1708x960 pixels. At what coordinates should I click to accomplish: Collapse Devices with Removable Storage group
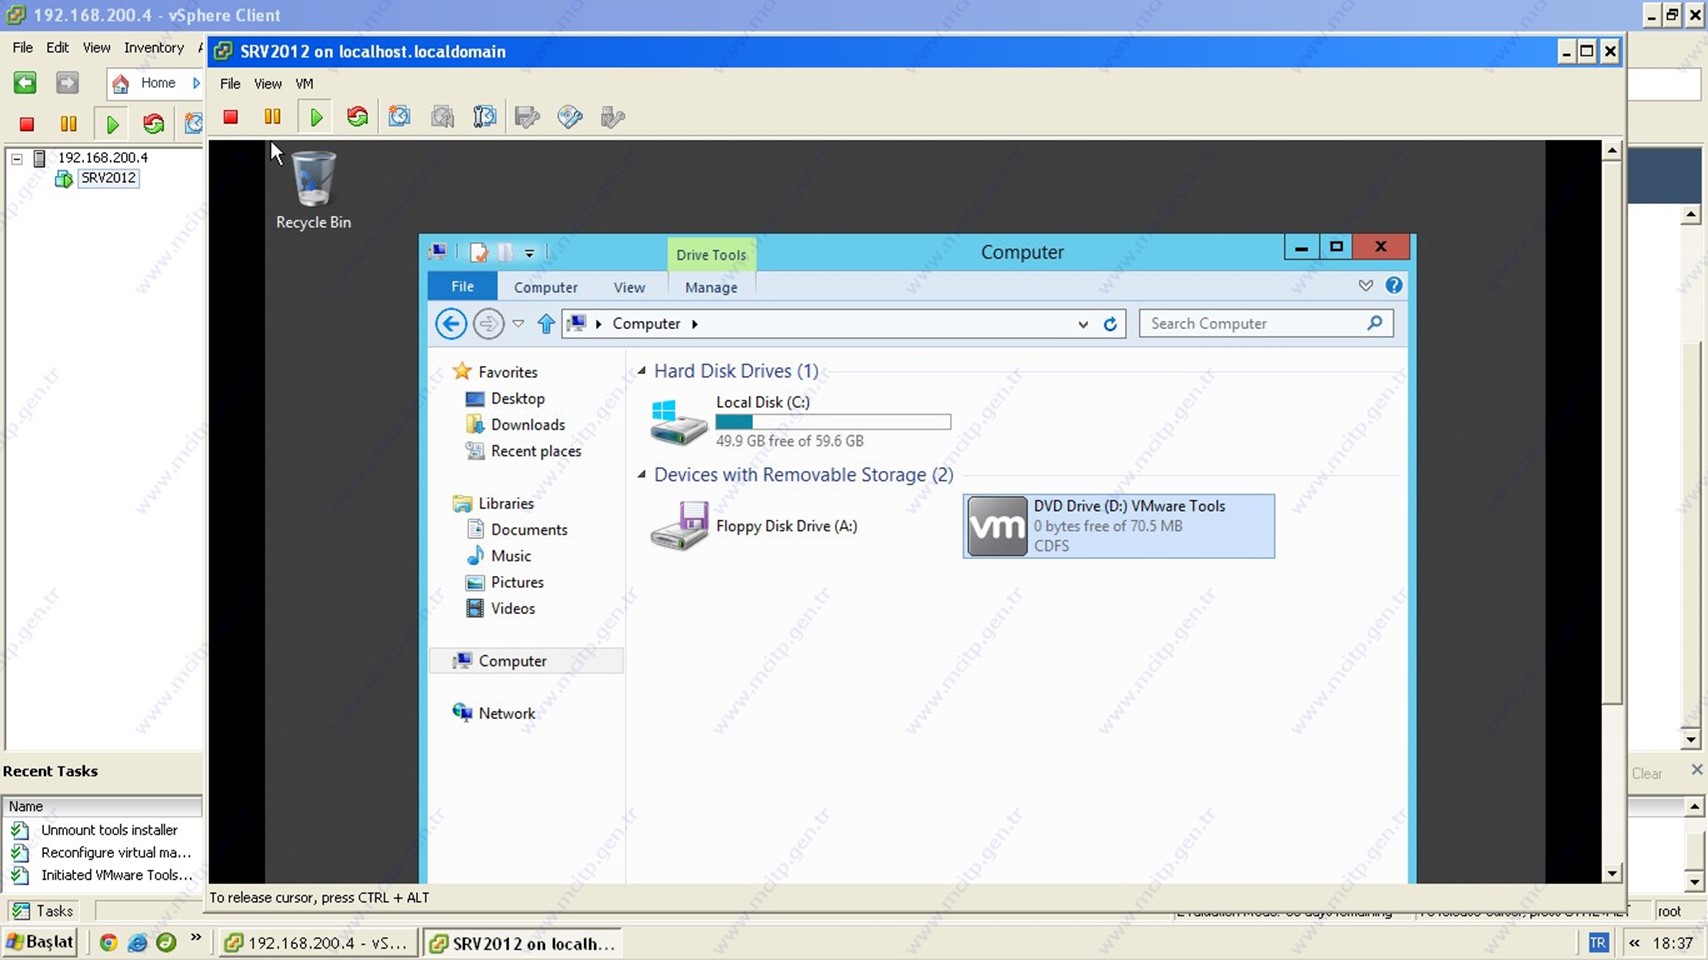pyautogui.click(x=642, y=475)
